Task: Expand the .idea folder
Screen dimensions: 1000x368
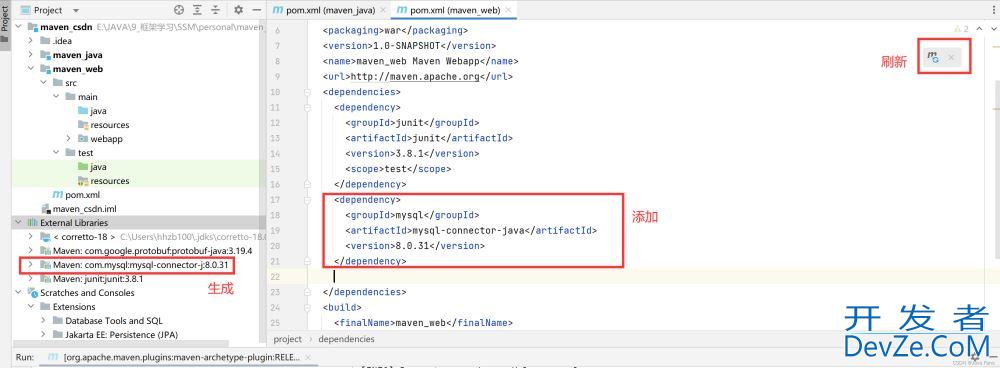Action: tap(30, 41)
